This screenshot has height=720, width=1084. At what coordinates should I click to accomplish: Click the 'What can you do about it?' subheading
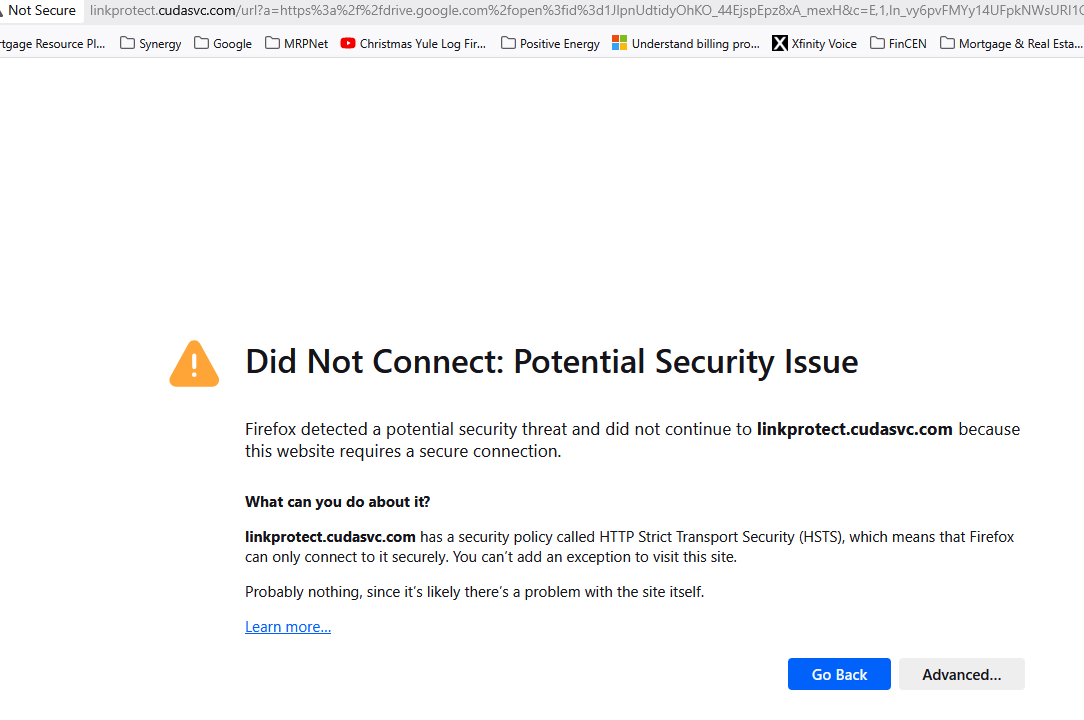click(x=337, y=501)
